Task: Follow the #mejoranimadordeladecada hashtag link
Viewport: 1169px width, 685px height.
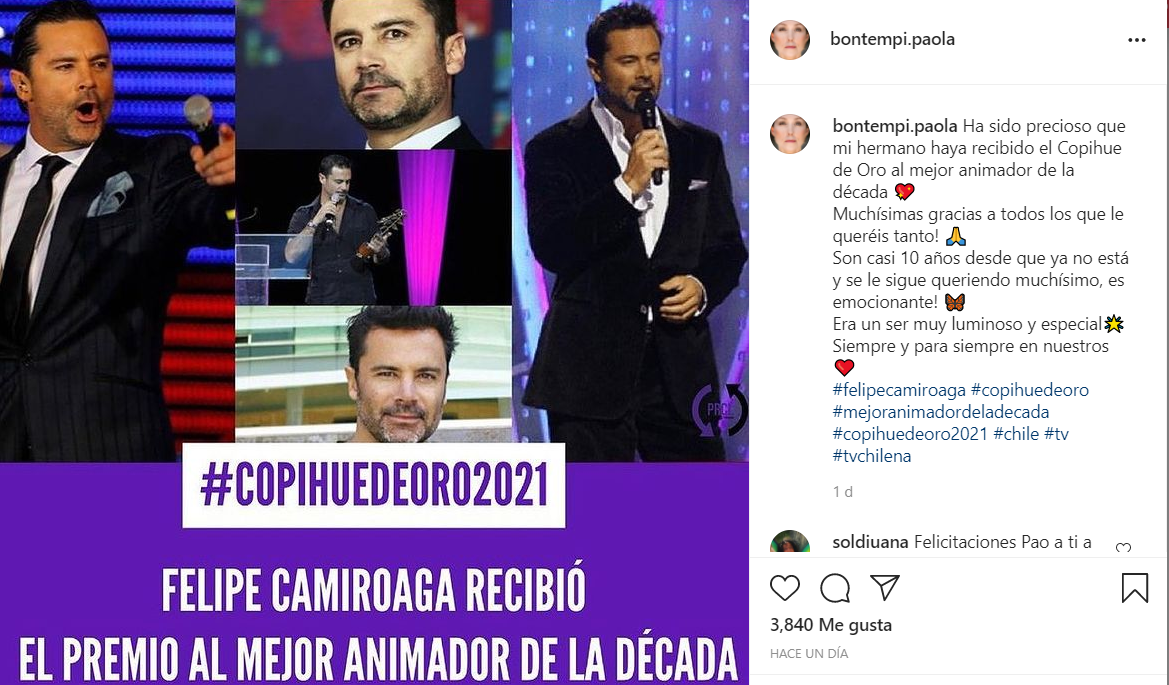Action: [x=941, y=411]
